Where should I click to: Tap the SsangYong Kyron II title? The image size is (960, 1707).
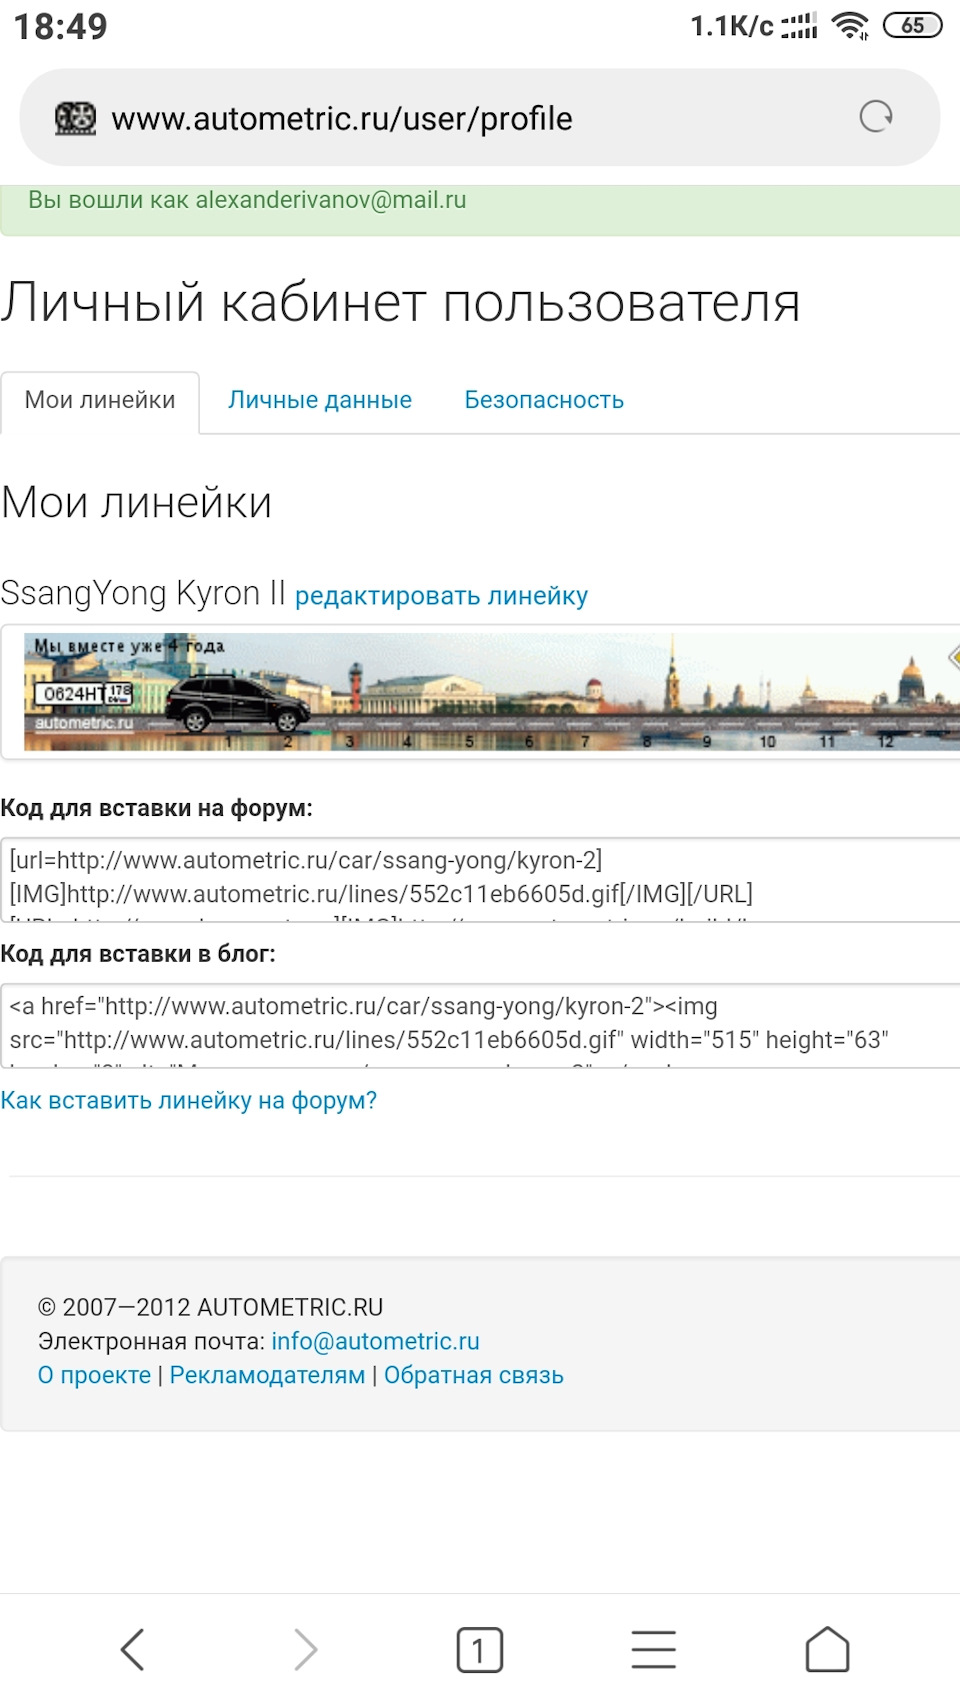click(143, 593)
